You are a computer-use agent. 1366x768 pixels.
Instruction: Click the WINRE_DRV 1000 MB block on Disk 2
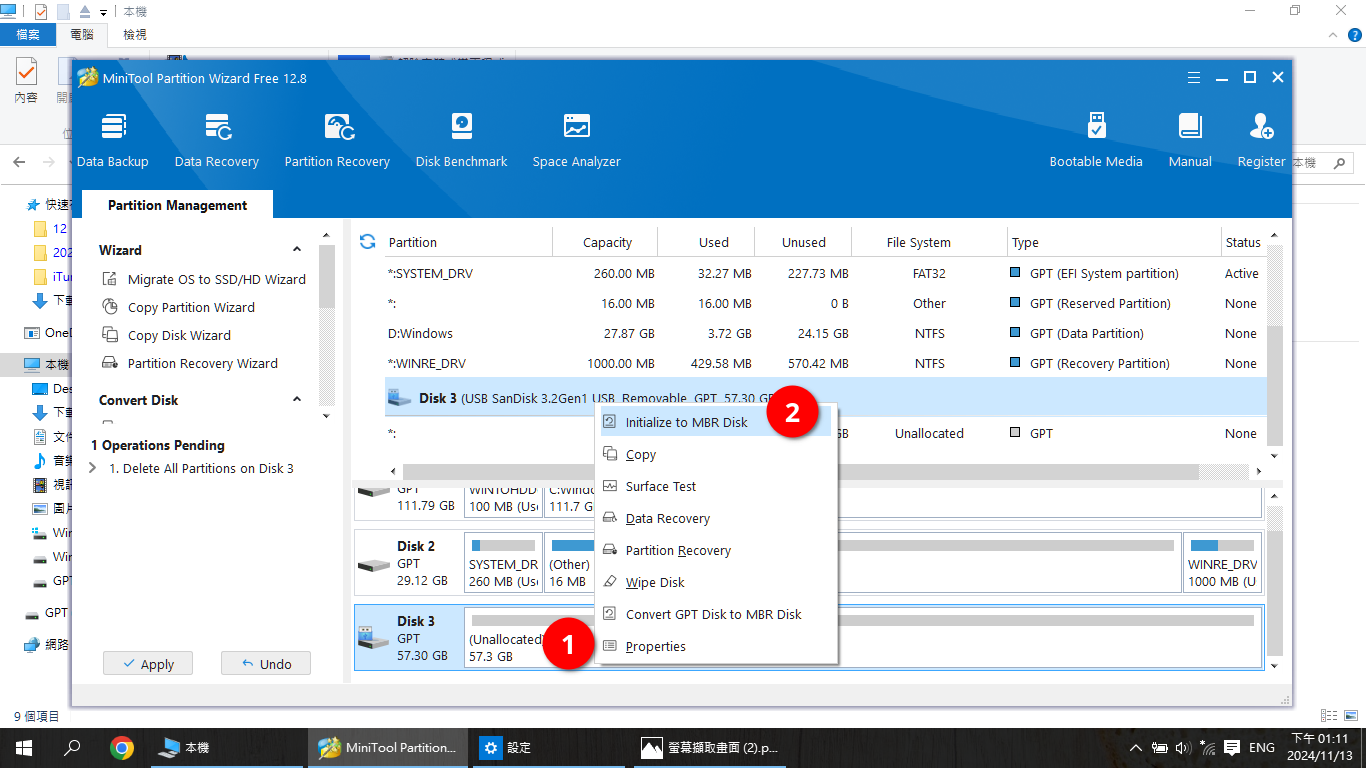tap(1223, 563)
